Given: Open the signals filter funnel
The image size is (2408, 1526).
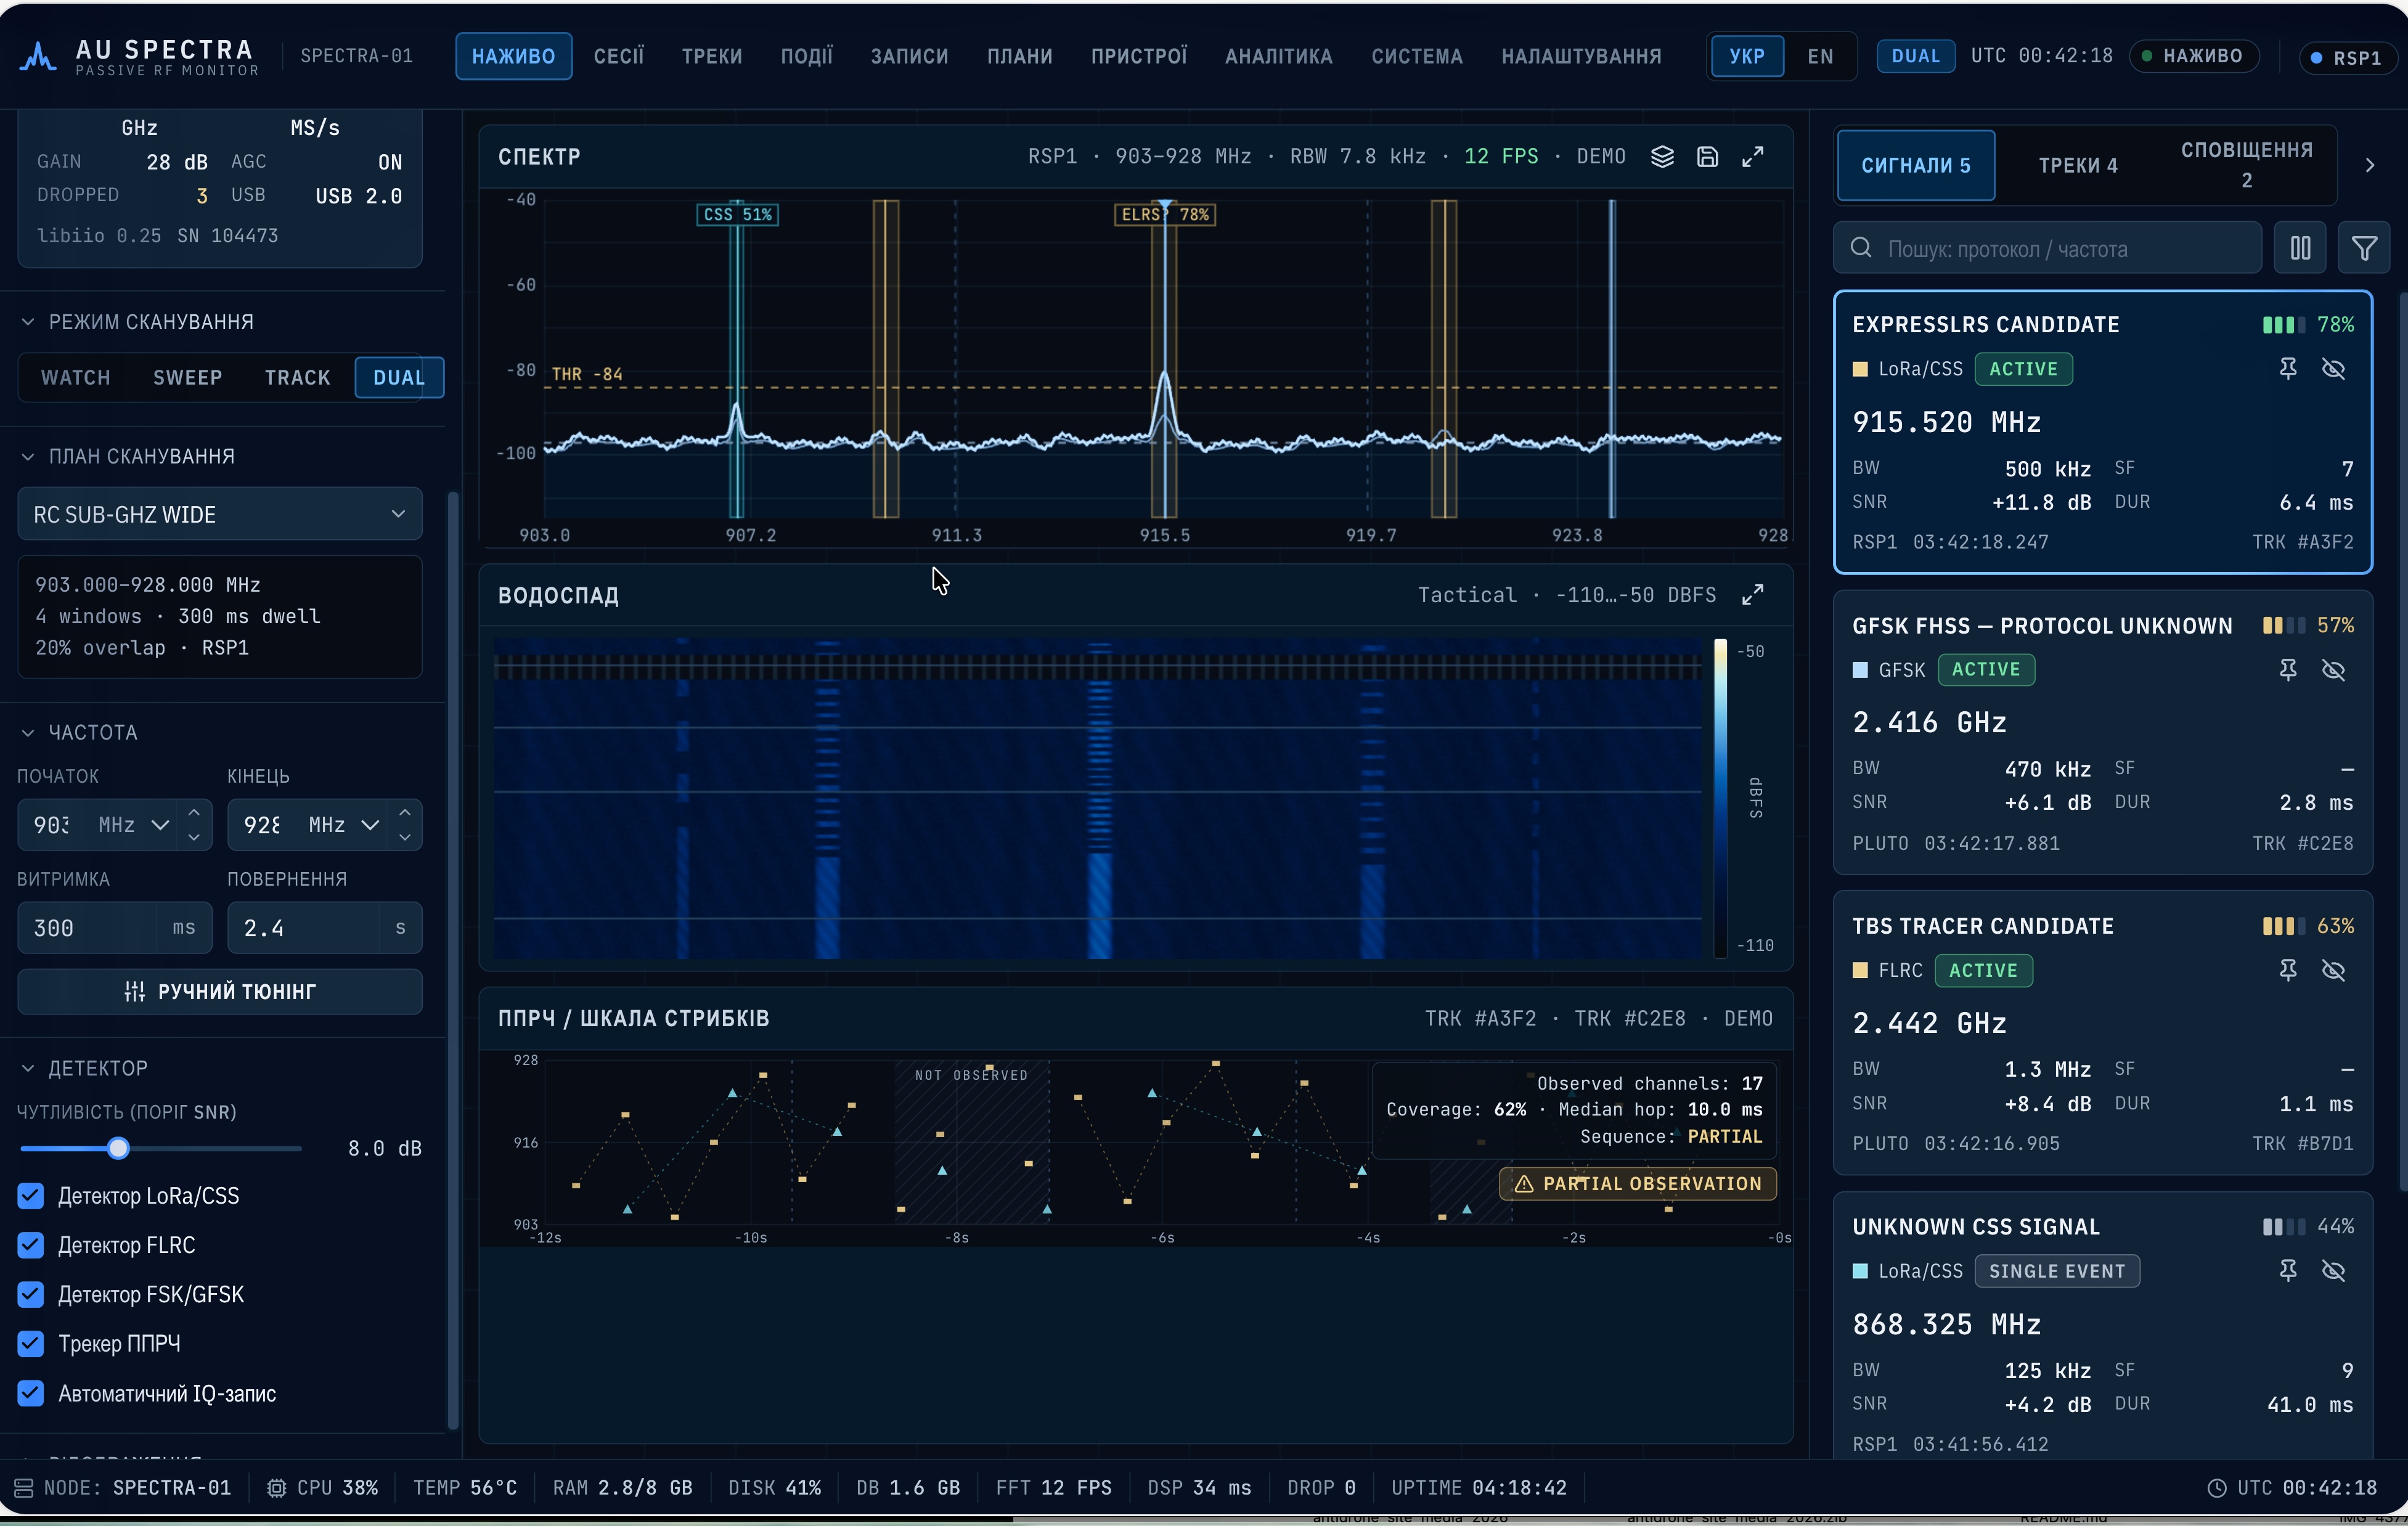Looking at the screenshot, I should click(2364, 248).
